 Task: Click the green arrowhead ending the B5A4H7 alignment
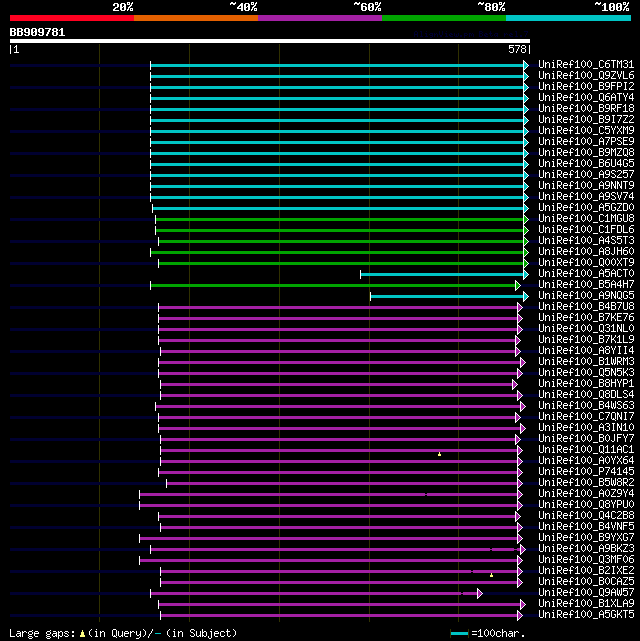click(x=518, y=285)
